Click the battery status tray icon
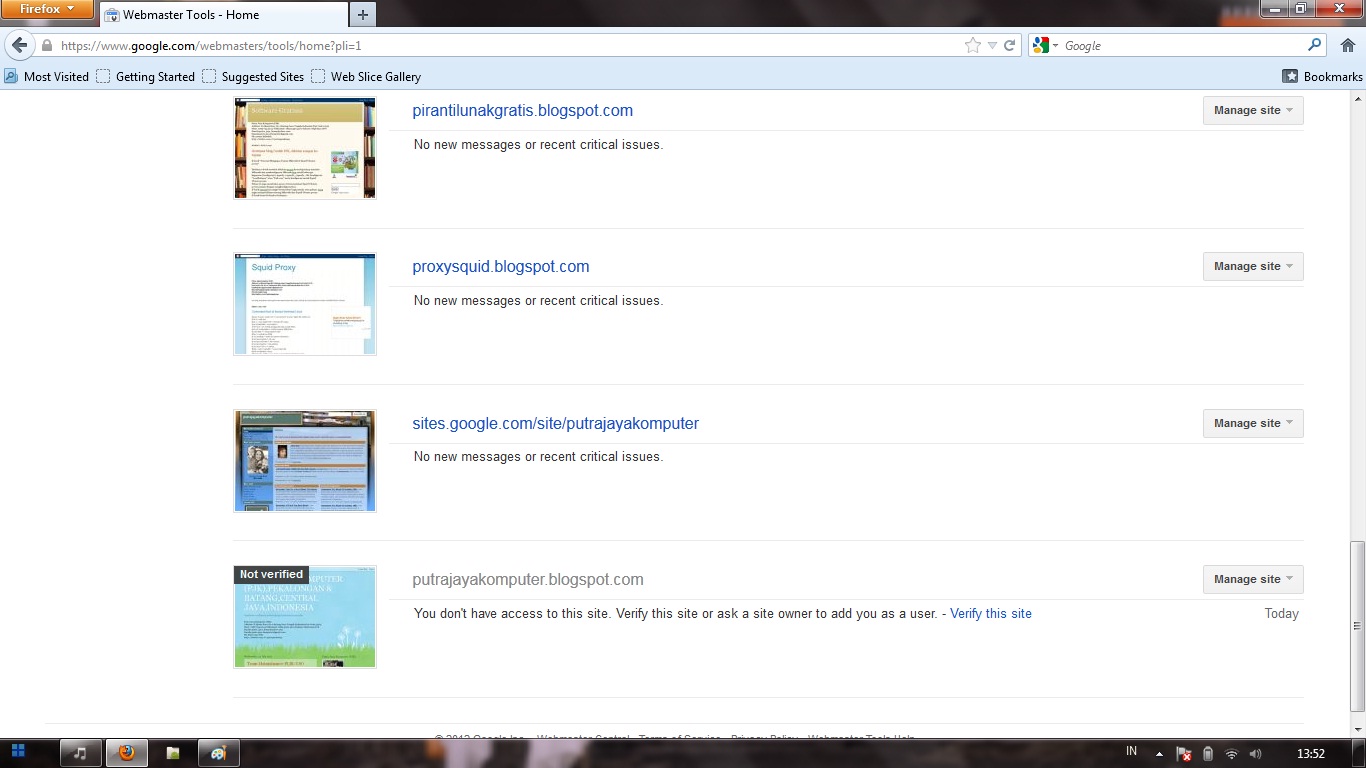 pyautogui.click(x=1207, y=754)
